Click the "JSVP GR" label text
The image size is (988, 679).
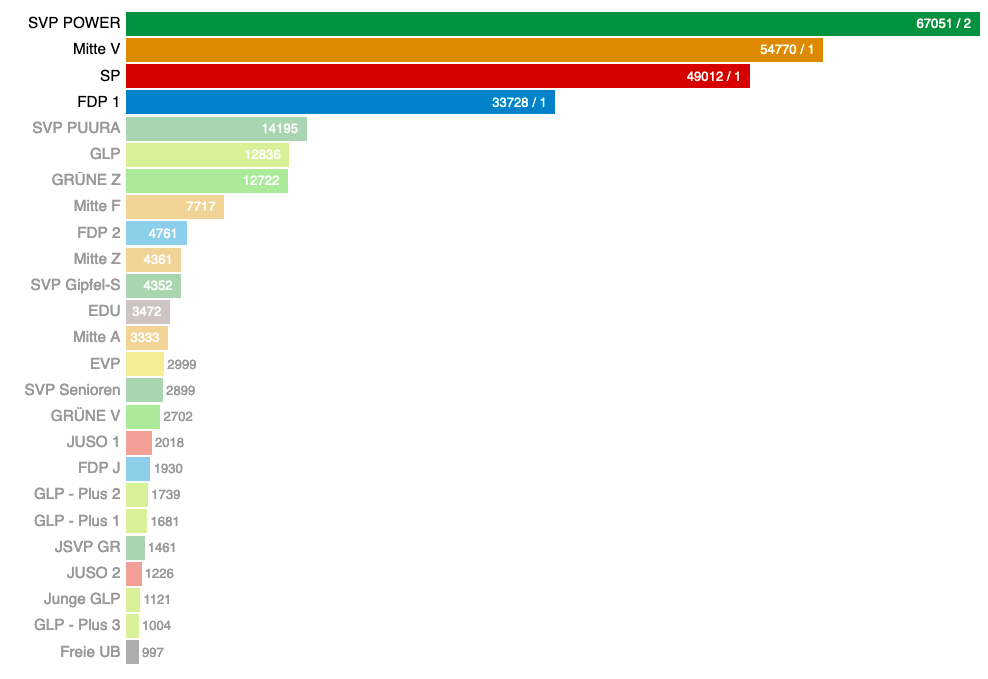88,547
